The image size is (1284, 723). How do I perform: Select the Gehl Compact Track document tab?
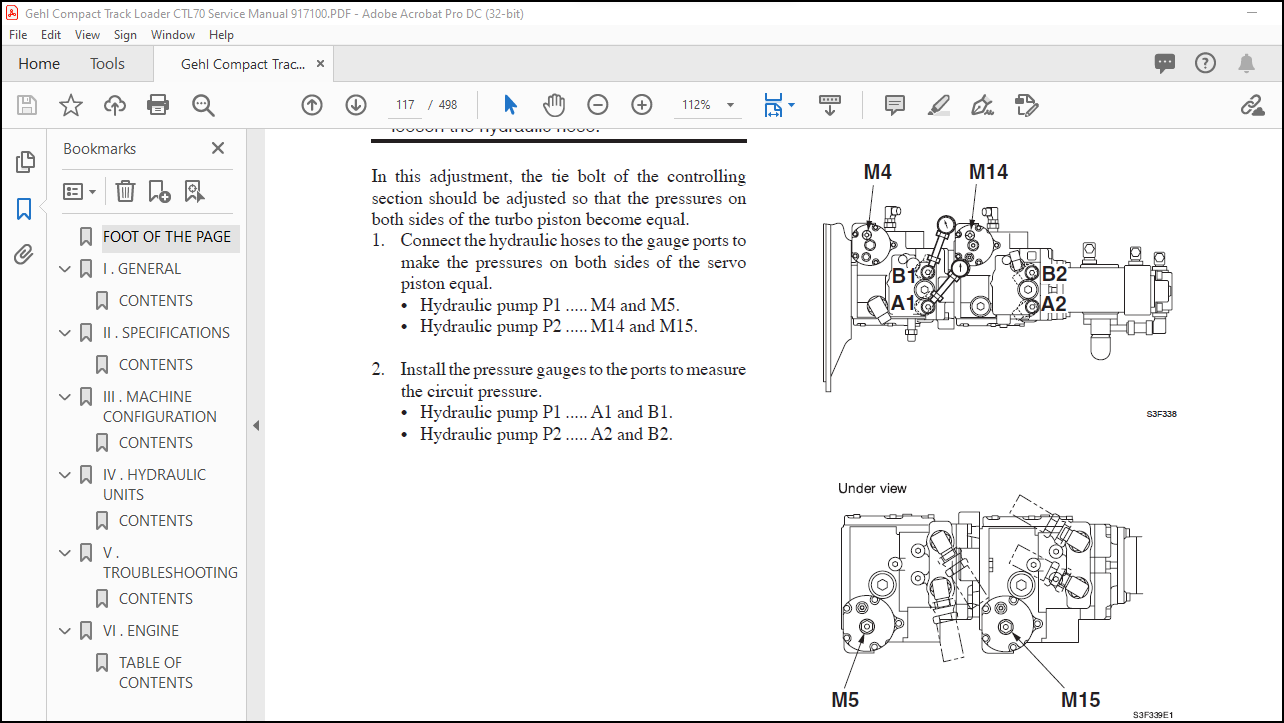tap(243, 64)
